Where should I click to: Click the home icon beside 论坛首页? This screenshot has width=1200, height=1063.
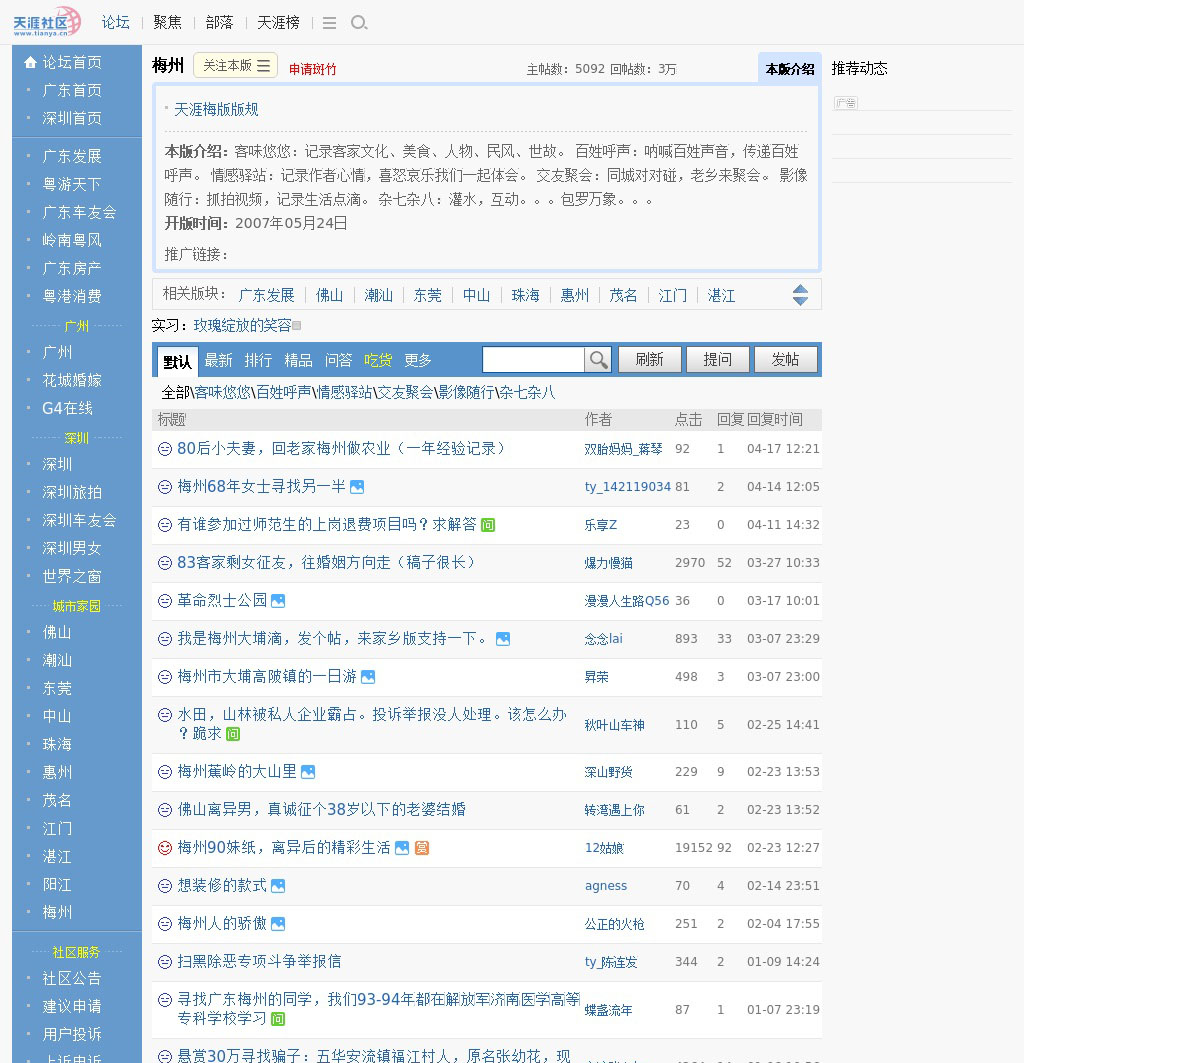point(30,62)
